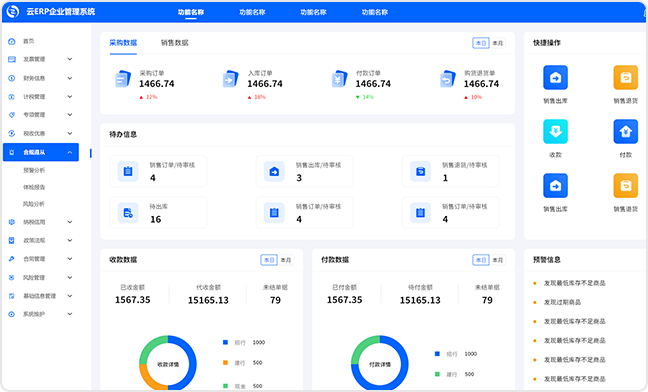Expand the 计税管理 chevron
The height and width of the screenshot is (392, 648).
(70, 97)
